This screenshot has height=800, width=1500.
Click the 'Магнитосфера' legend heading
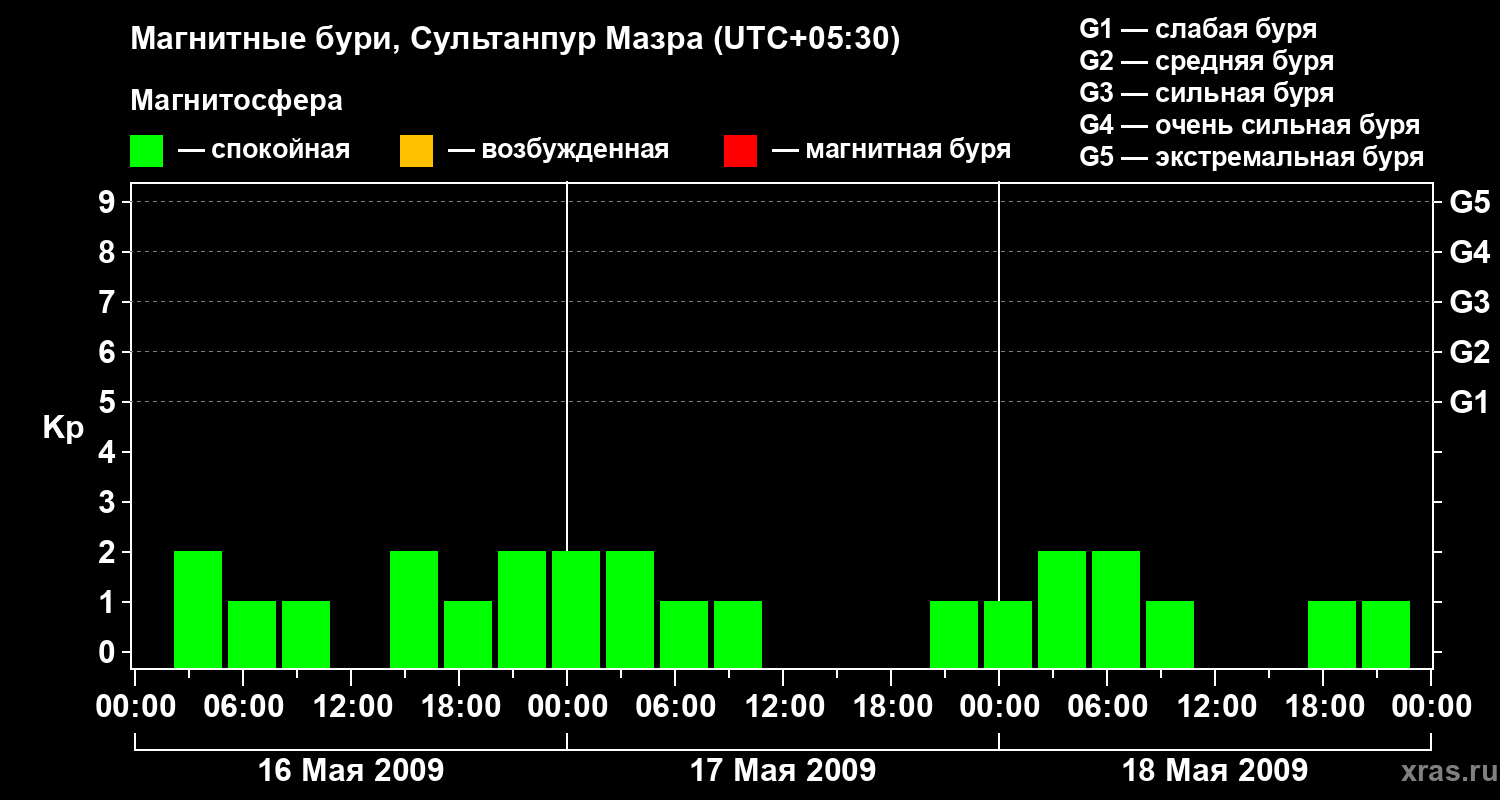(236, 101)
